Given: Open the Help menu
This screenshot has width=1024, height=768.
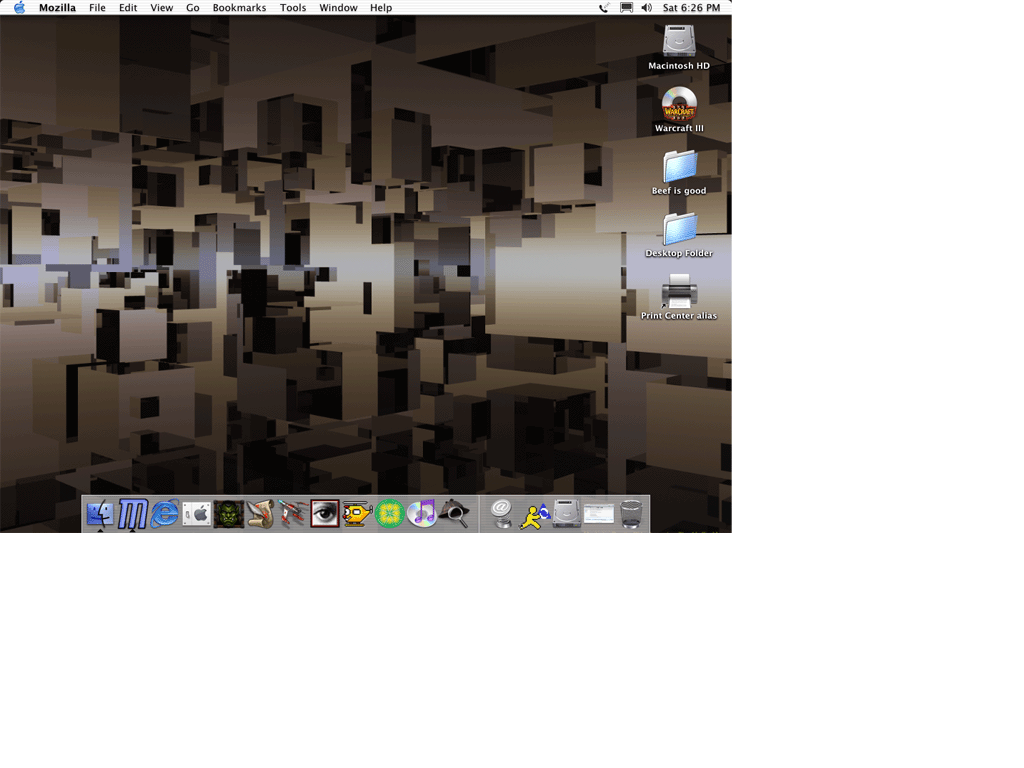Looking at the screenshot, I should 381,8.
